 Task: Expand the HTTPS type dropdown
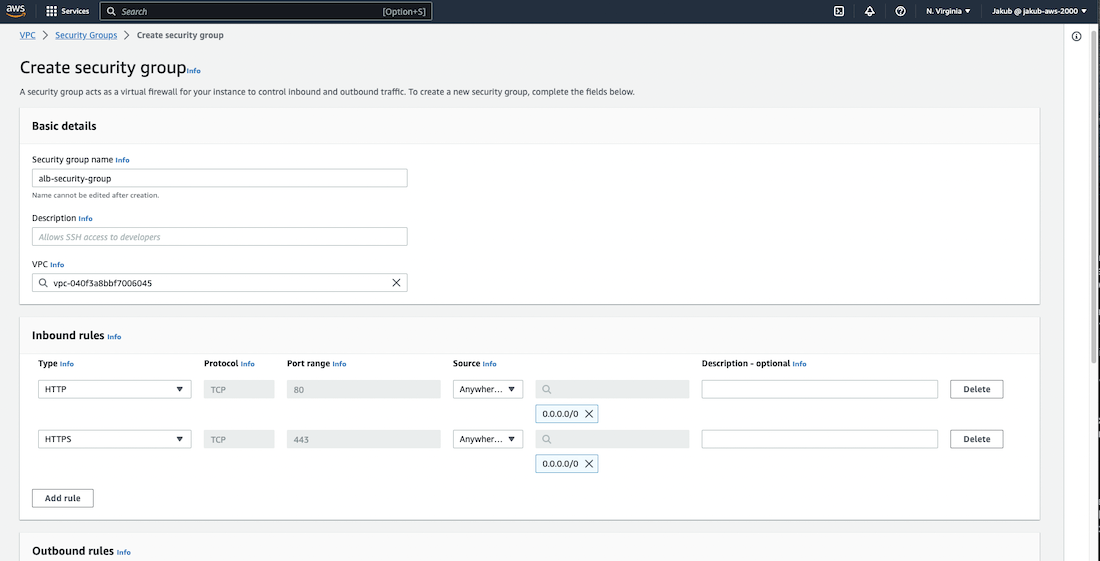coord(114,439)
